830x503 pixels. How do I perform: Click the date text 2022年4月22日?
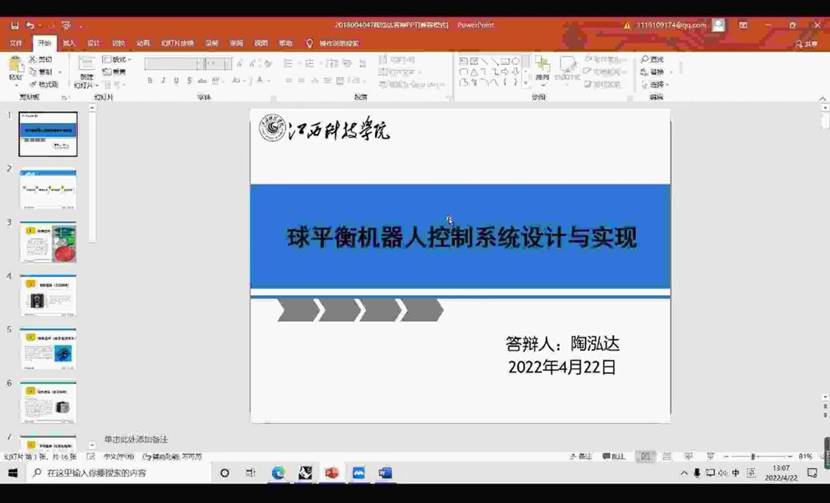click(562, 367)
